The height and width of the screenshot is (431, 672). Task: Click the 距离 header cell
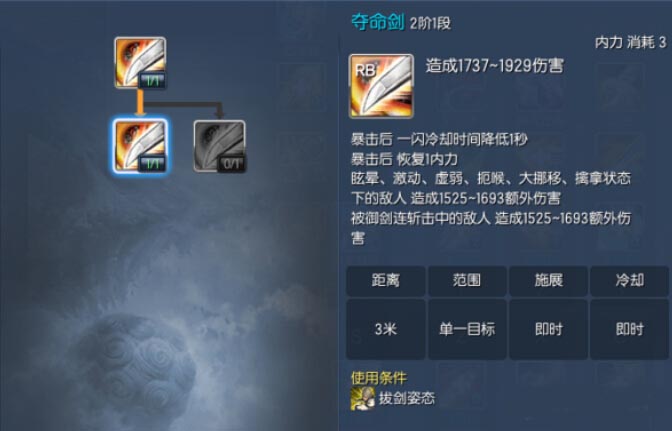386,281
